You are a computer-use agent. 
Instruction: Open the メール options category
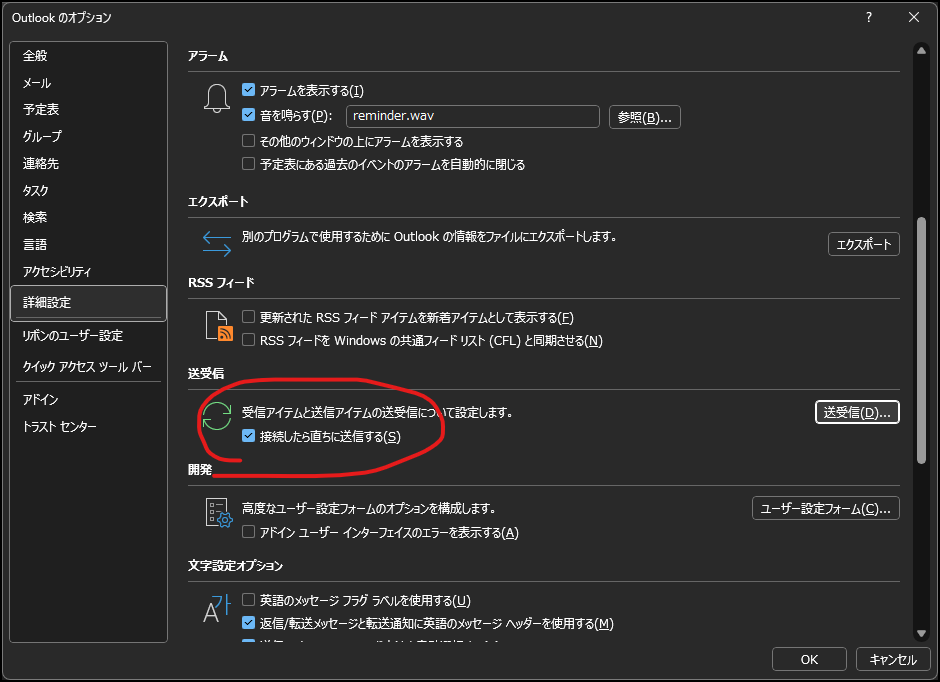[x=88, y=83]
